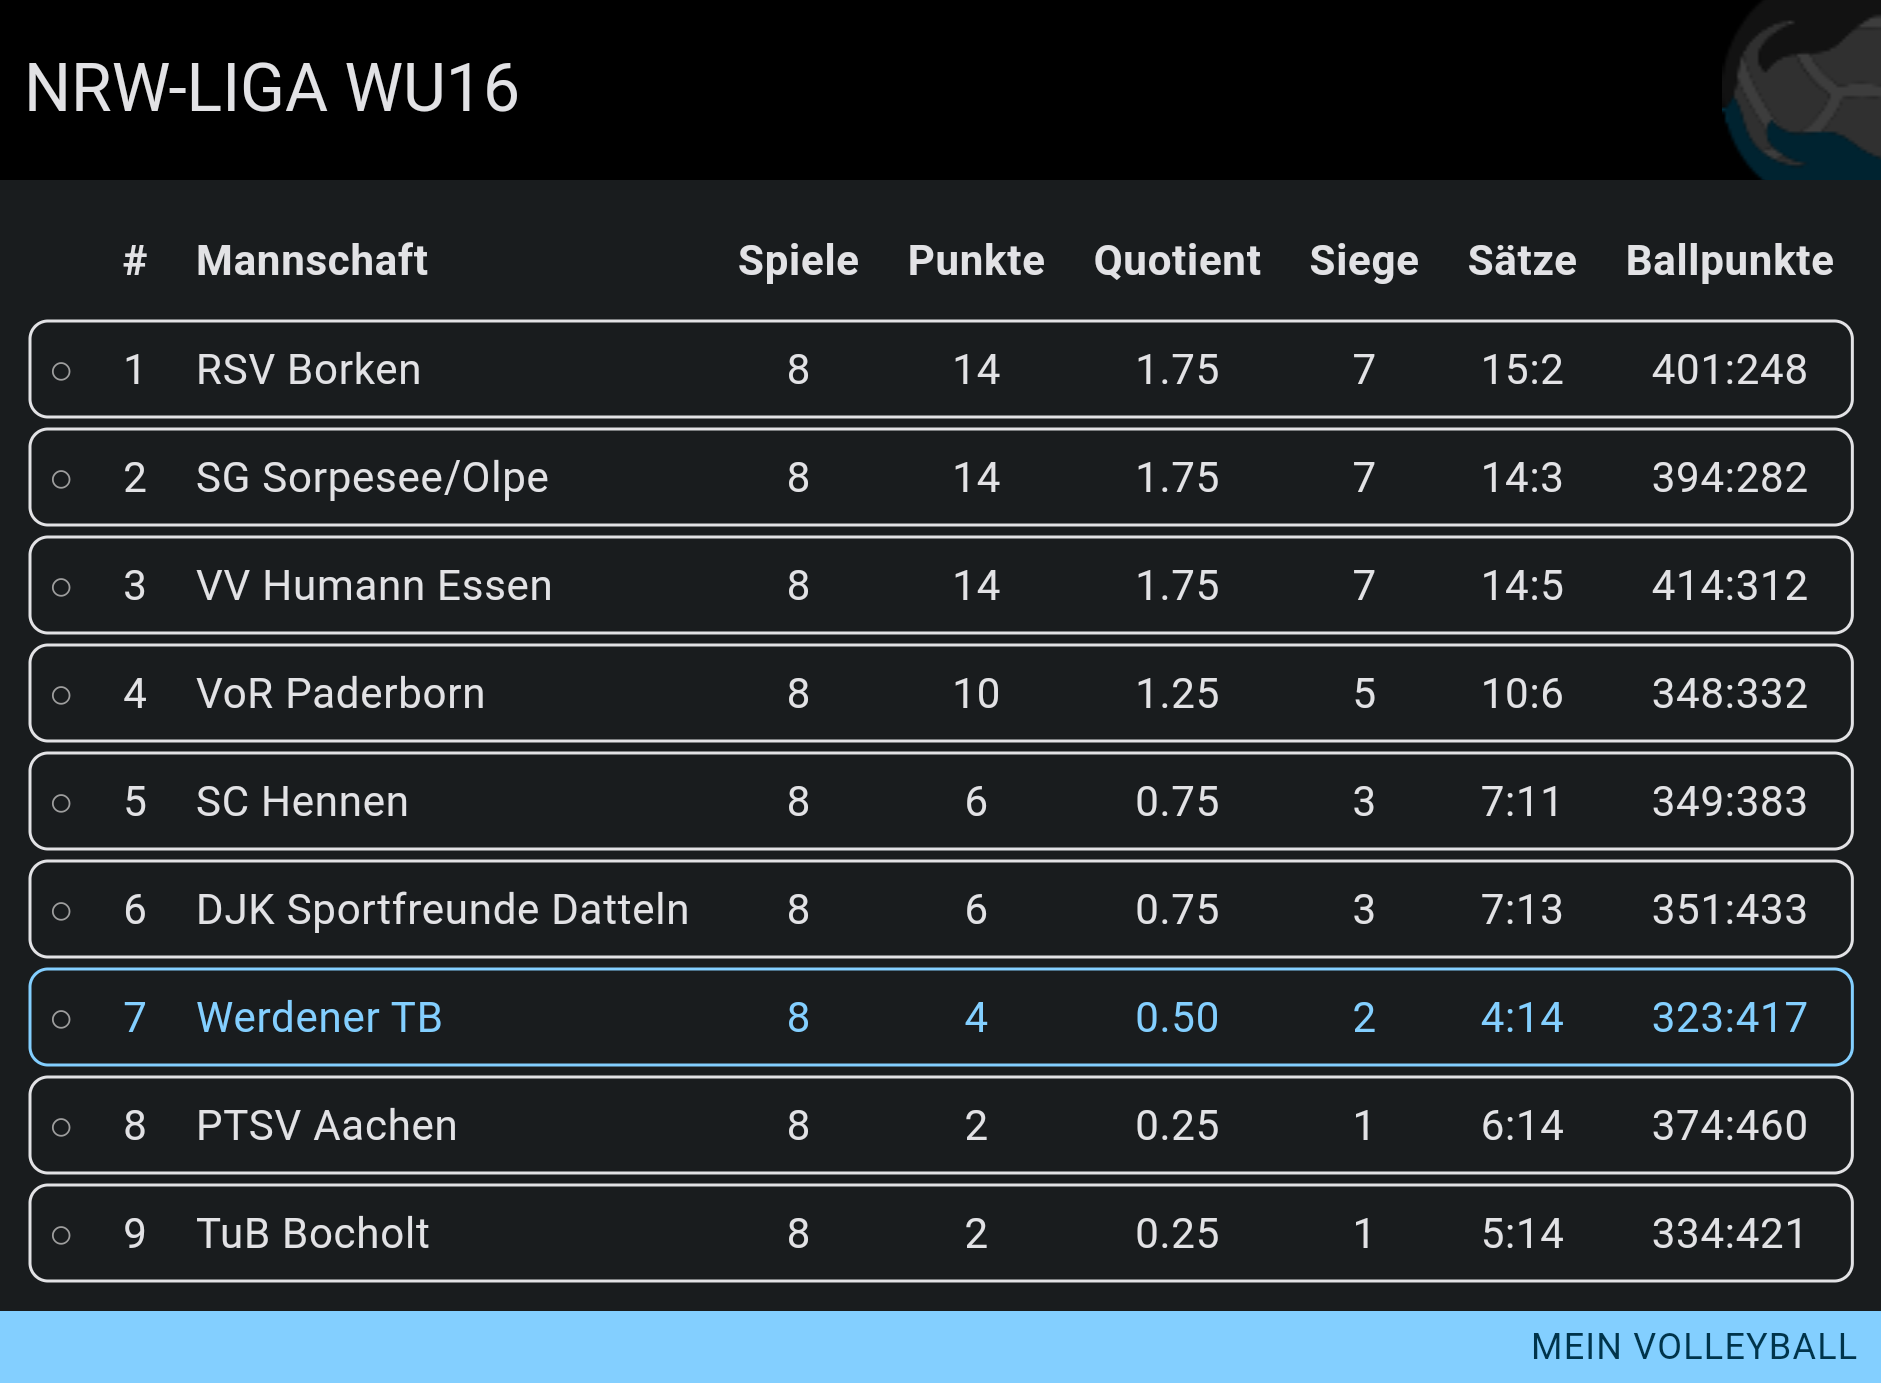This screenshot has height=1383, width=1881.
Task: Click the Ballpunkte column header
Action: coord(1729,260)
